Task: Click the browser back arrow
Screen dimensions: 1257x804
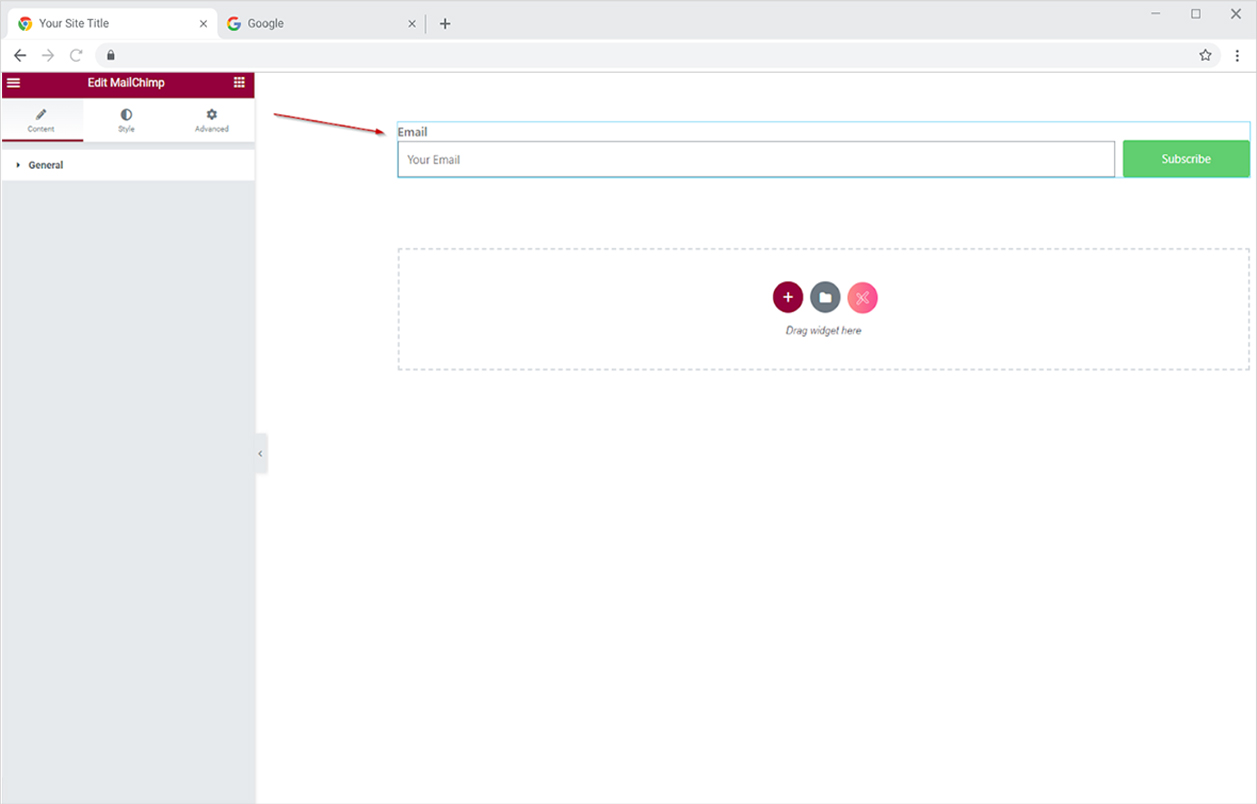Action: [x=20, y=55]
